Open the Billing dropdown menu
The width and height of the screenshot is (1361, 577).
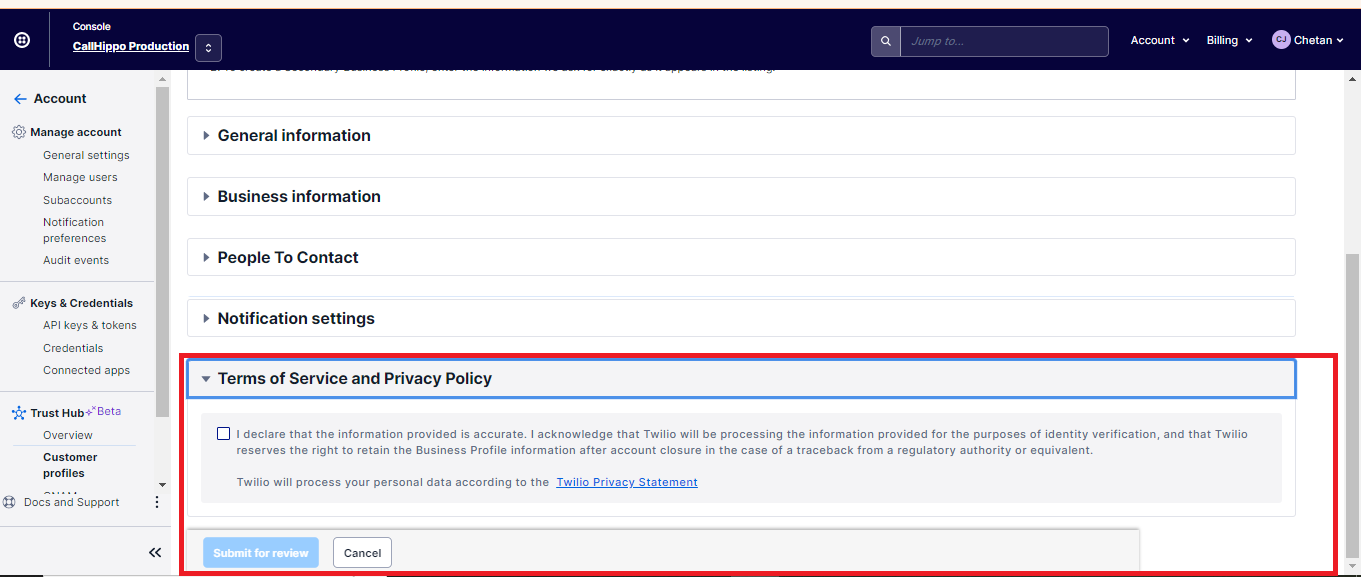tap(1229, 41)
